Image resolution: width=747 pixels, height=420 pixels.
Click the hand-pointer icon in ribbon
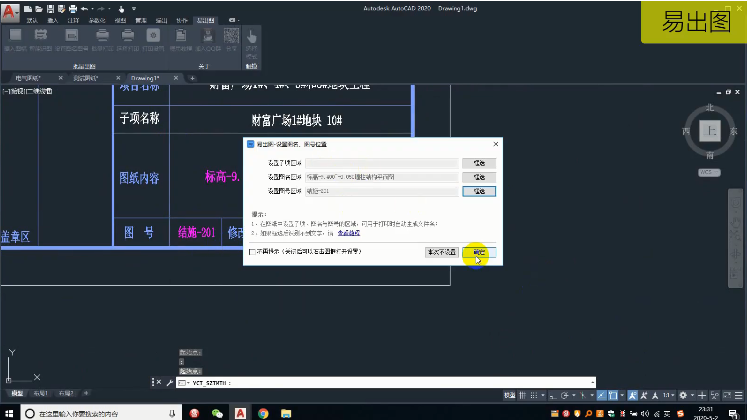click(x=252, y=36)
